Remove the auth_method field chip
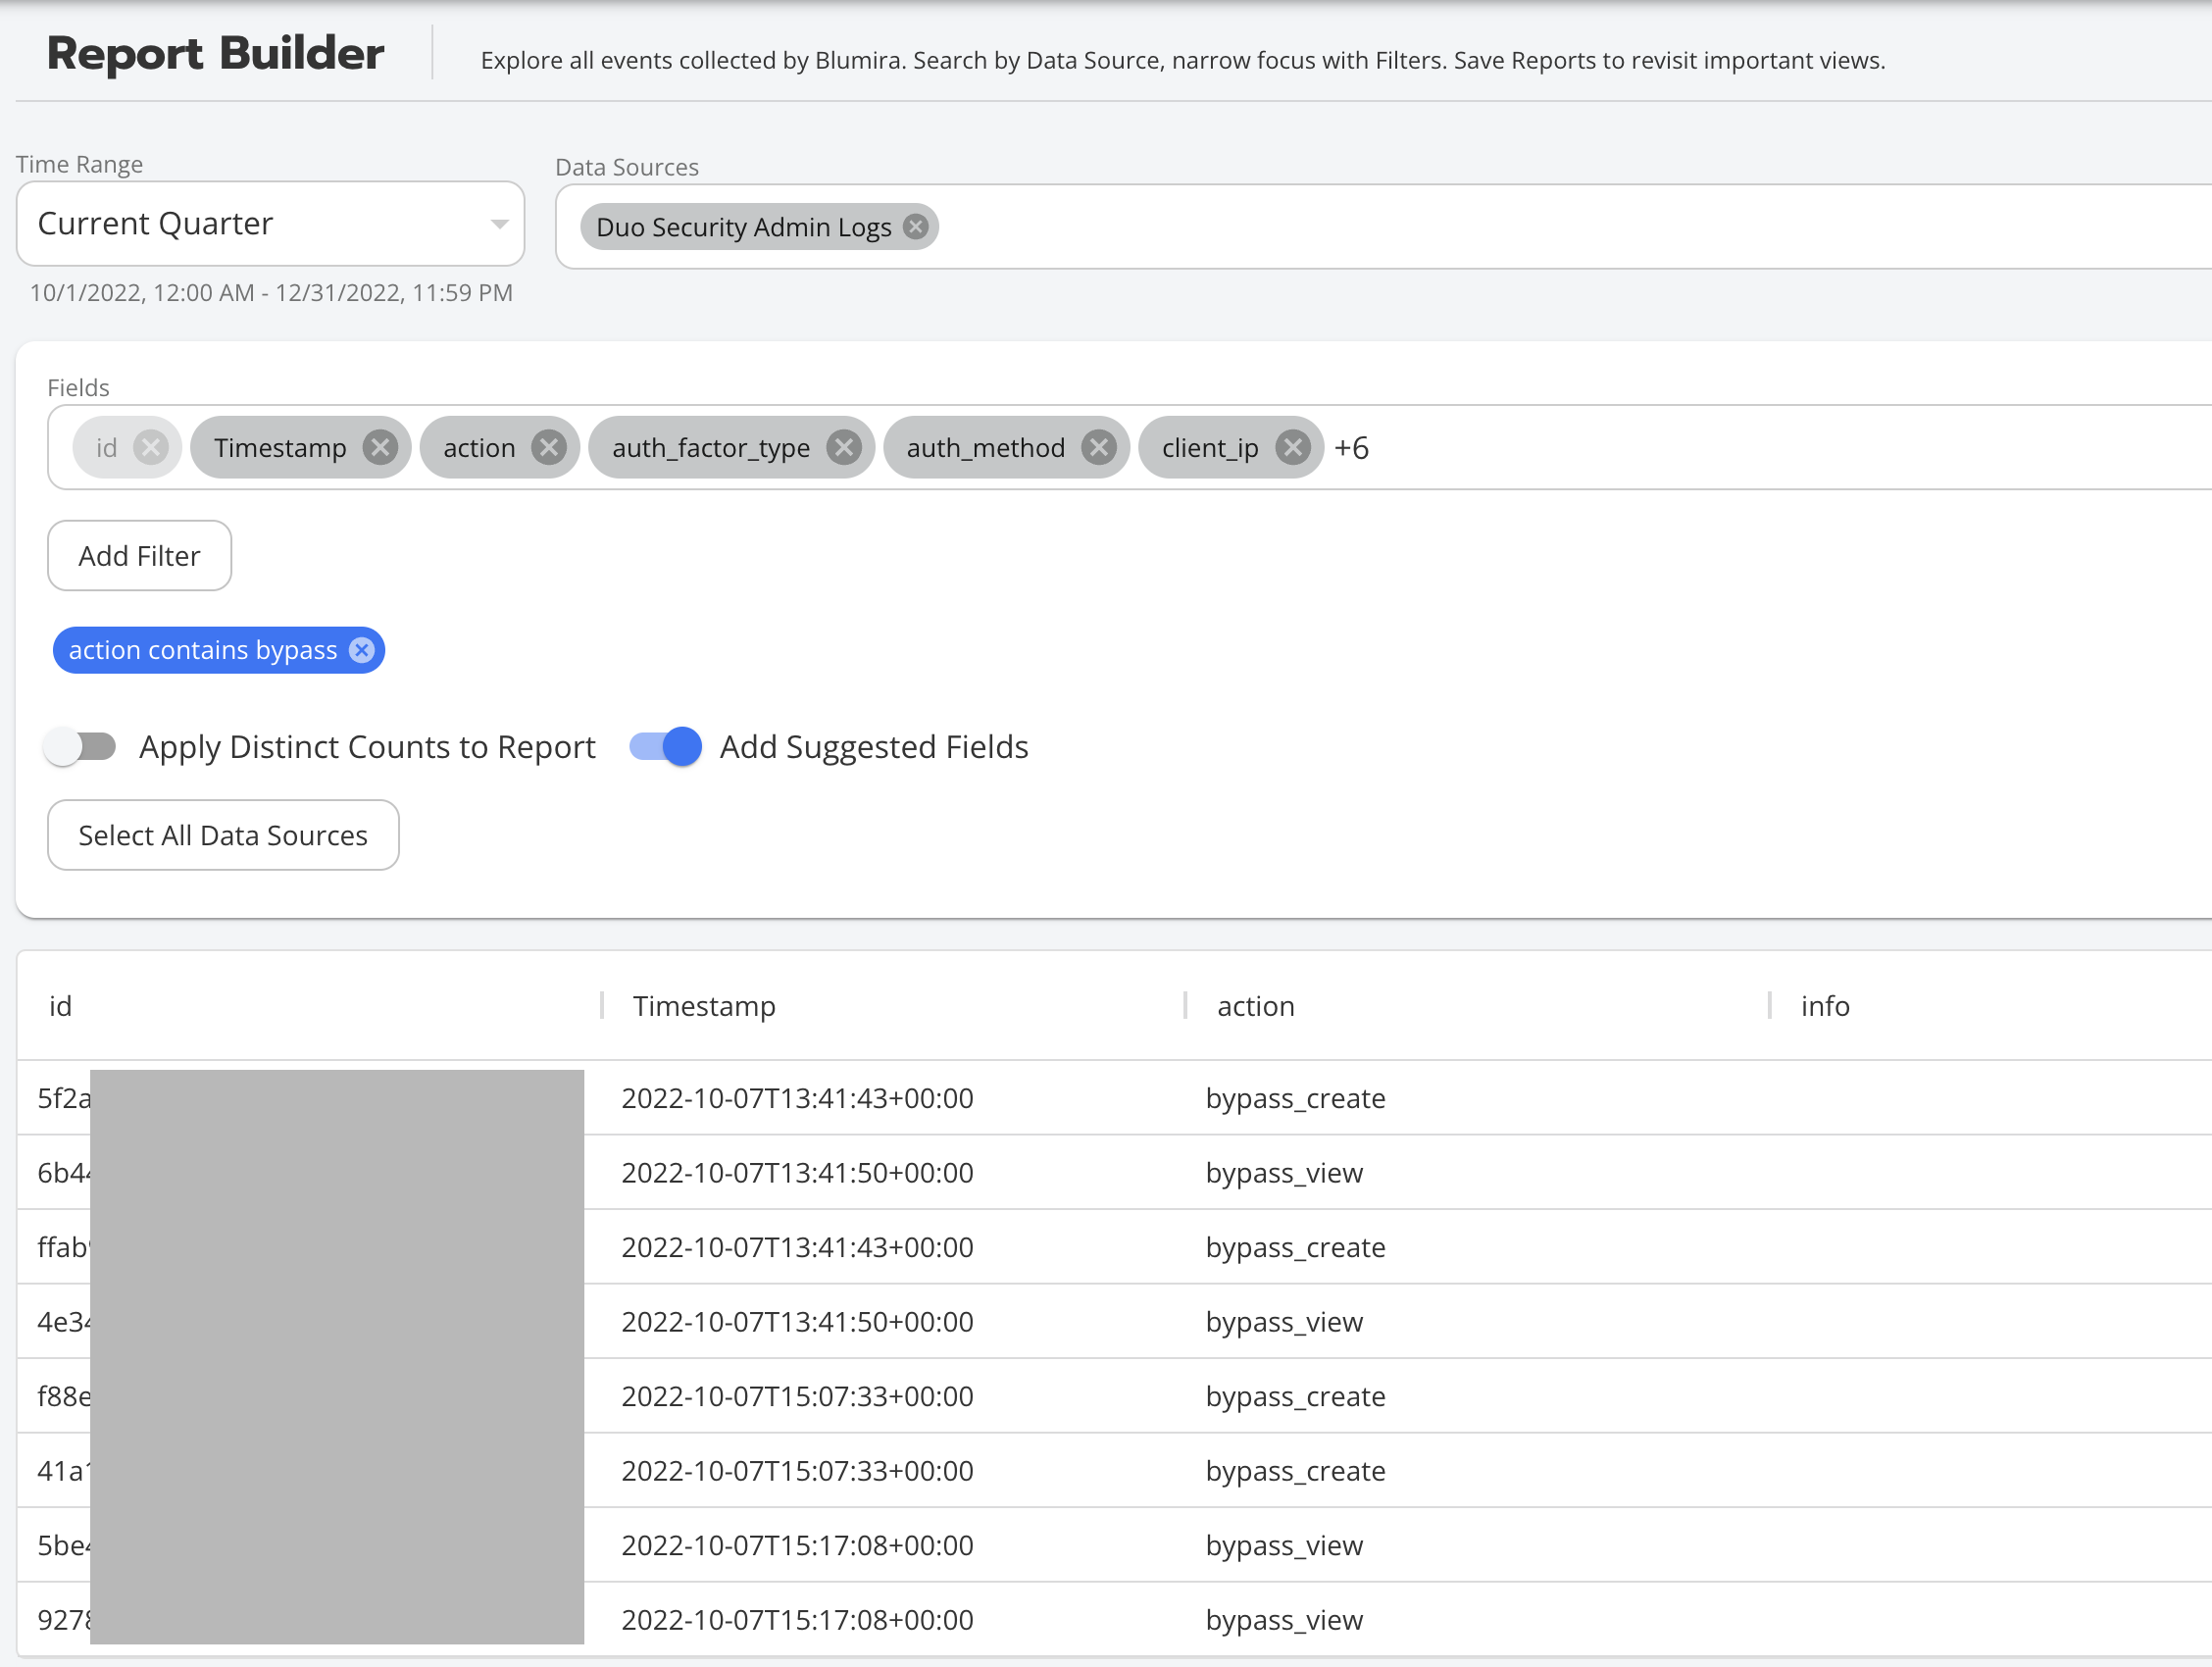Image resolution: width=2212 pixels, height=1667 pixels. point(1098,447)
